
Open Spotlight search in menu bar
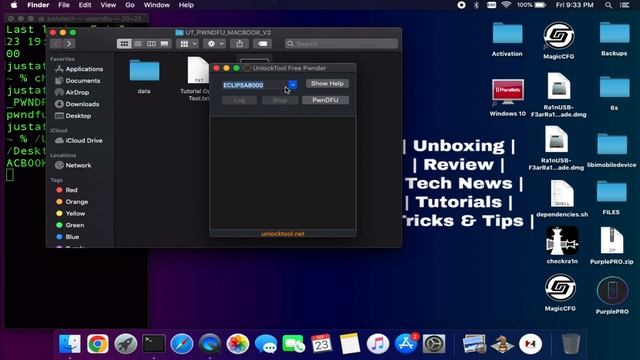click(x=608, y=5)
